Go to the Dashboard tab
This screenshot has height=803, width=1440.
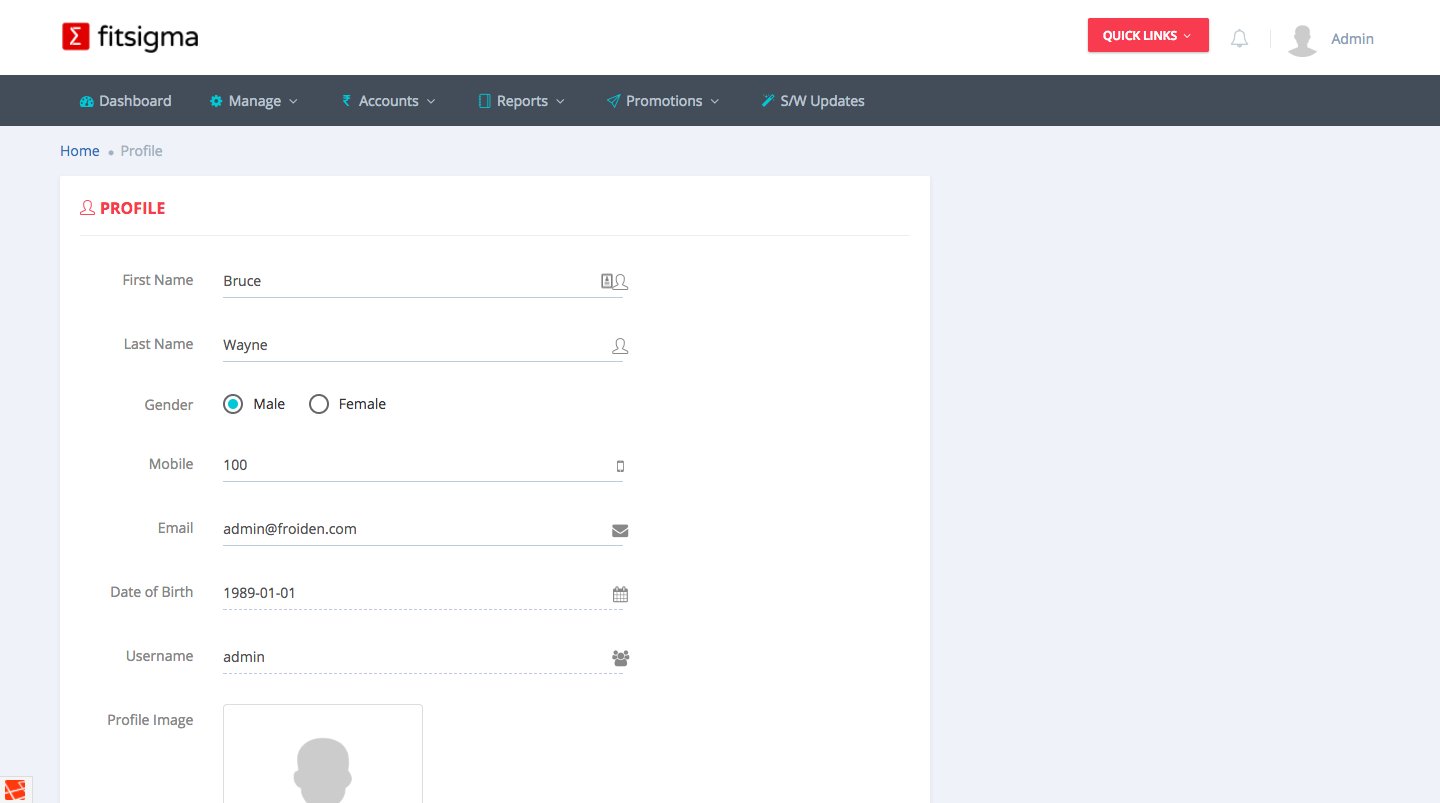point(125,101)
